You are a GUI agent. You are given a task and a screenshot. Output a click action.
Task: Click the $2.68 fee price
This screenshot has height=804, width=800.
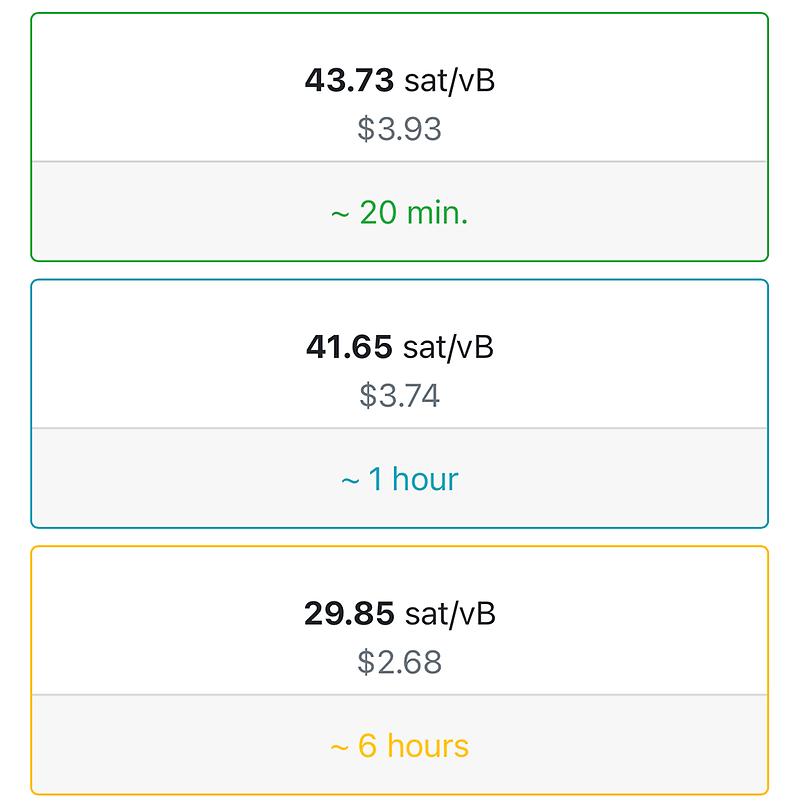click(399, 662)
